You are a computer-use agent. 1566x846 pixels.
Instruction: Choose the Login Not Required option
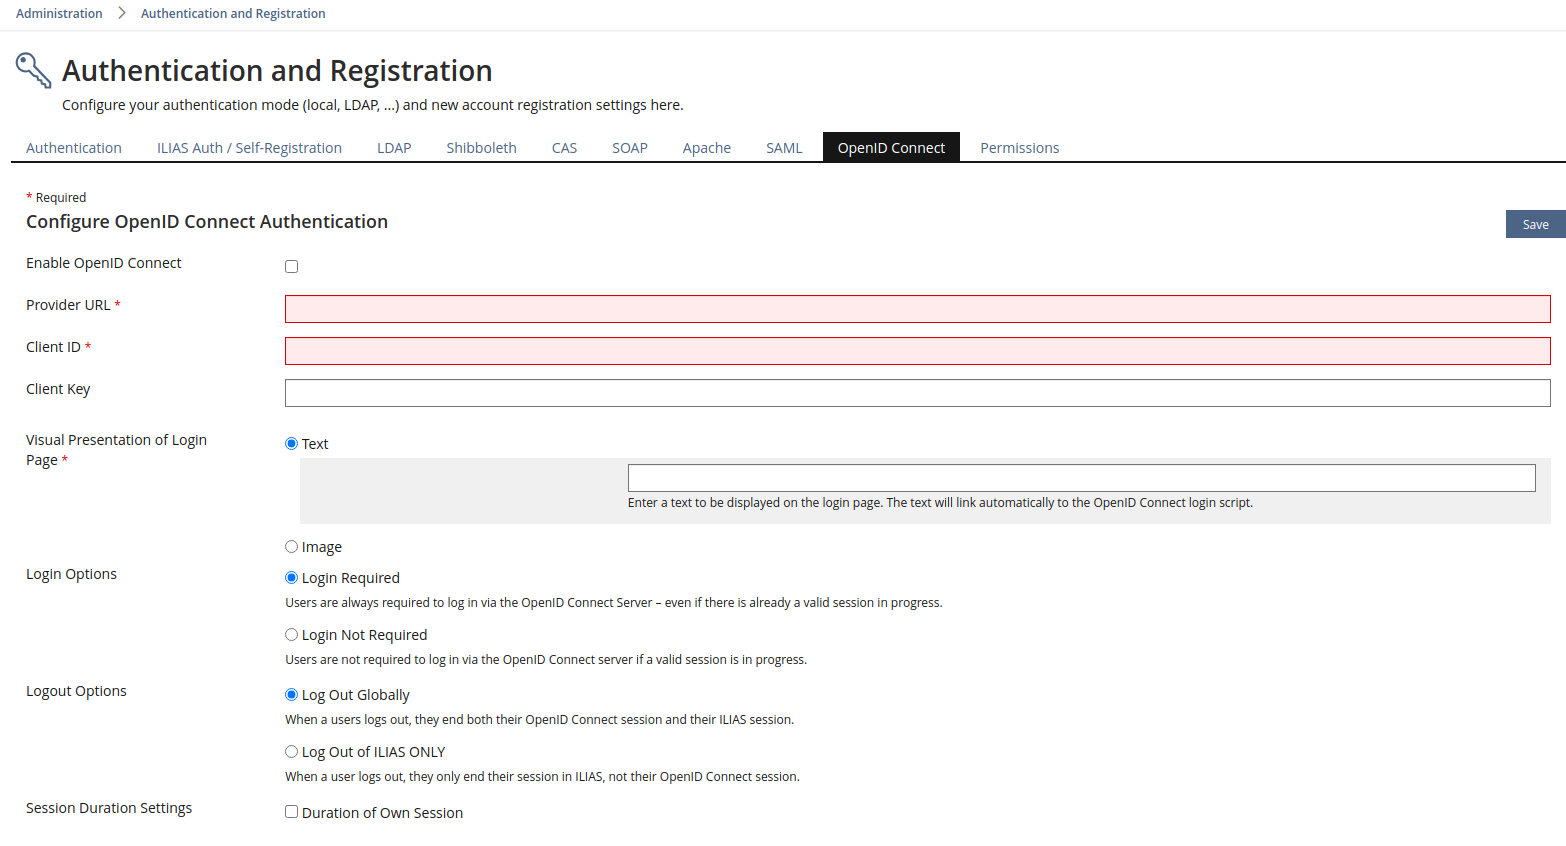click(x=292, y=635)
